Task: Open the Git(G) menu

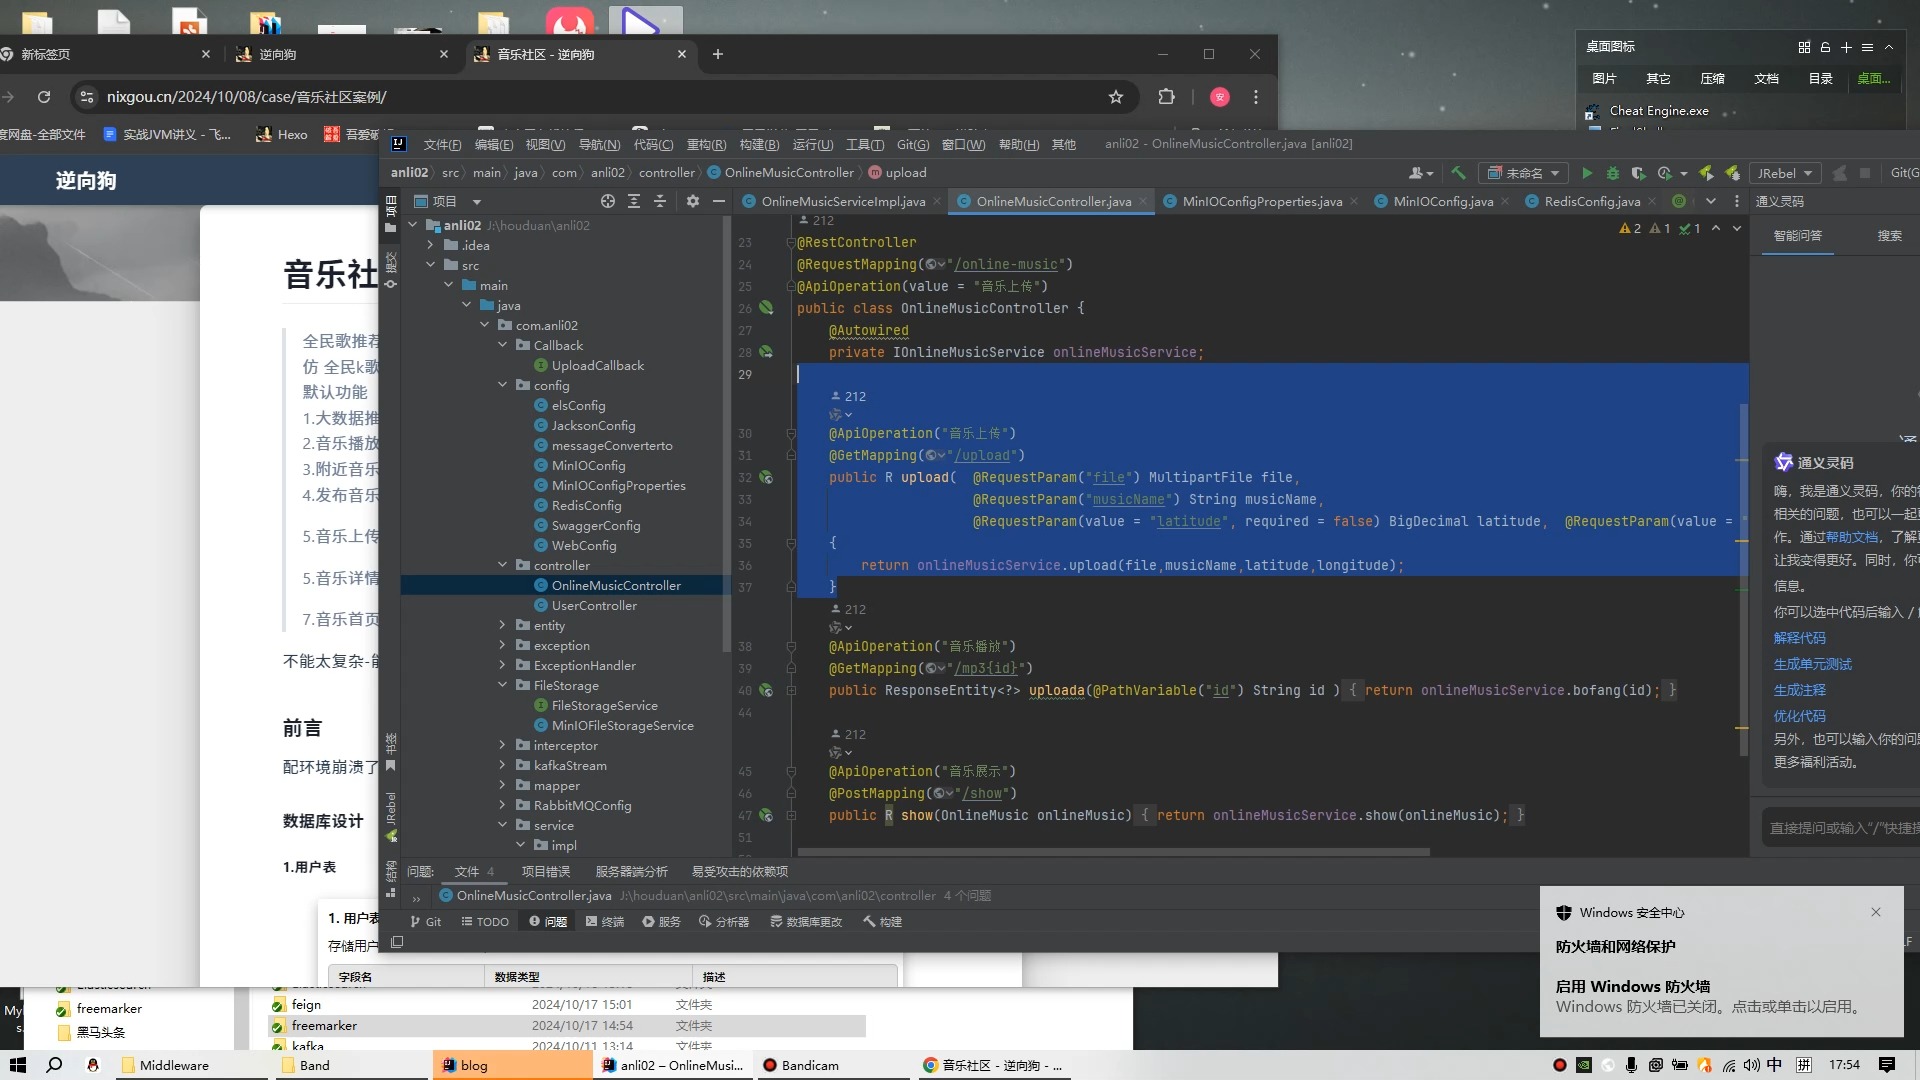Action: pyautogui.click(x=912, y=144)
